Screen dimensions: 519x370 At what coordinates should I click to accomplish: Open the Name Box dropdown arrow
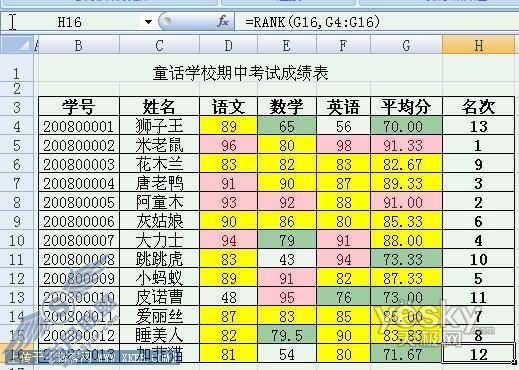click(148, 22)
